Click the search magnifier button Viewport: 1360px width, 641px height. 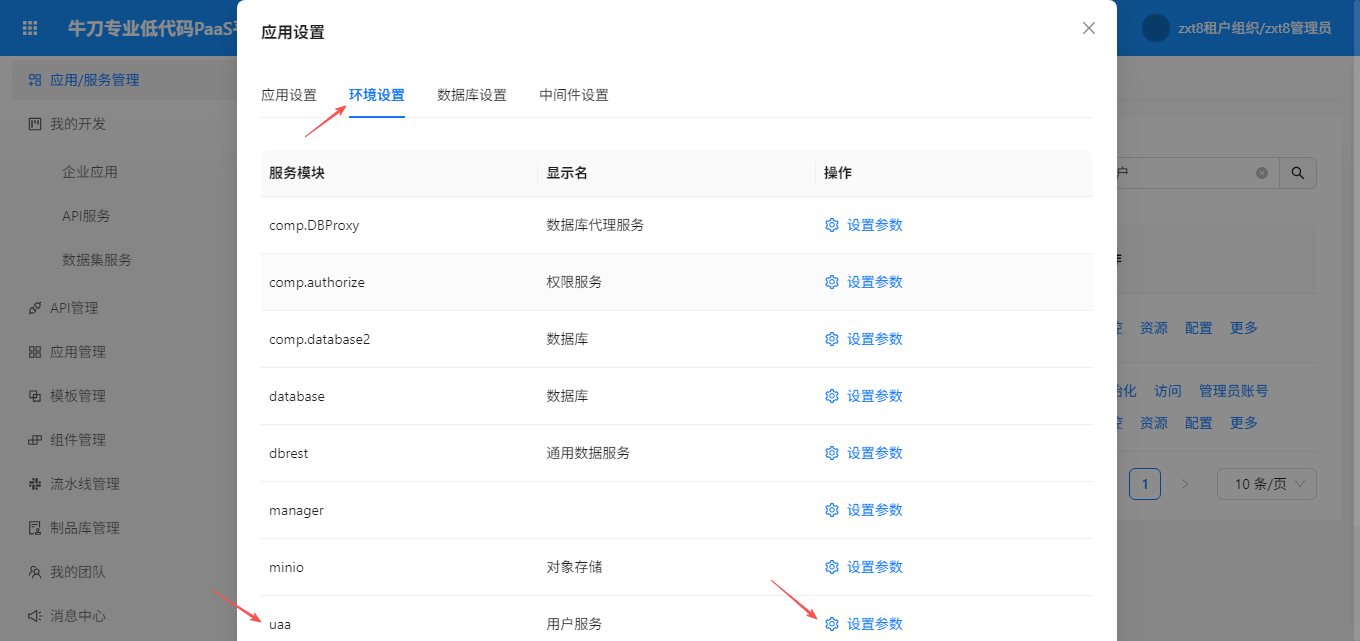point(1298,173)
